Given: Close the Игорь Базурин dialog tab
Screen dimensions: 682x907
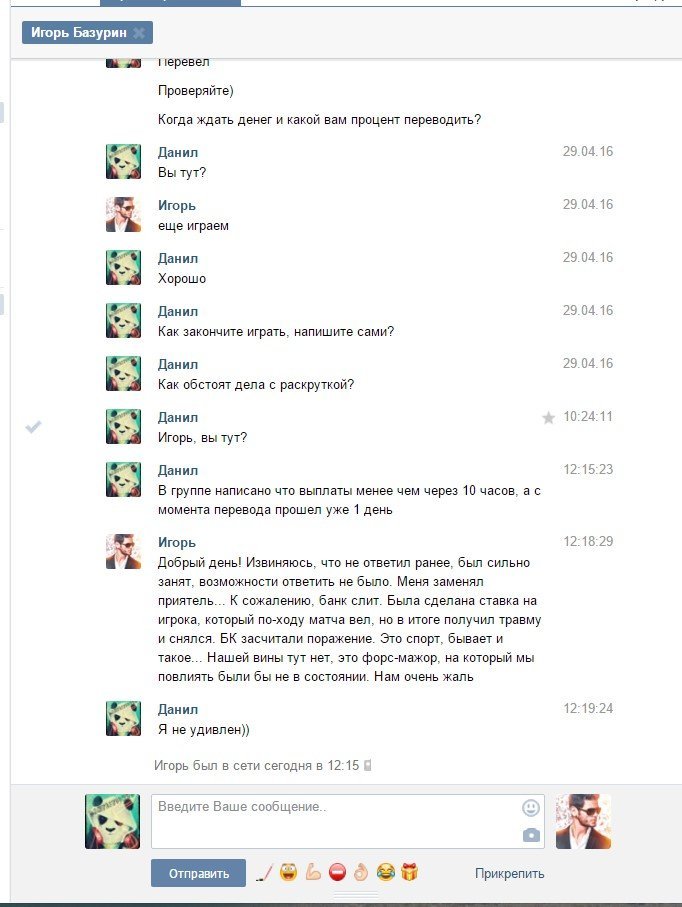Looking at the screenshot, I should (139, 33).
